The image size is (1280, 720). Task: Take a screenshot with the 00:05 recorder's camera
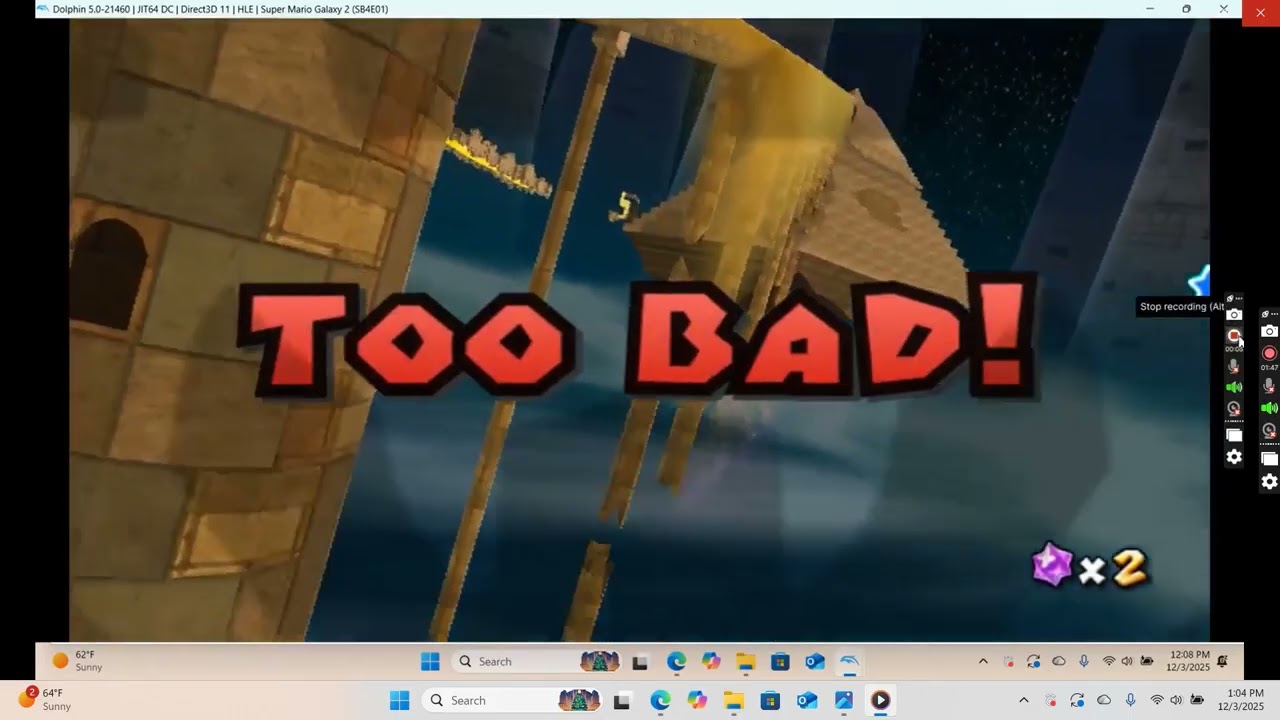[x=1234, y=315]
